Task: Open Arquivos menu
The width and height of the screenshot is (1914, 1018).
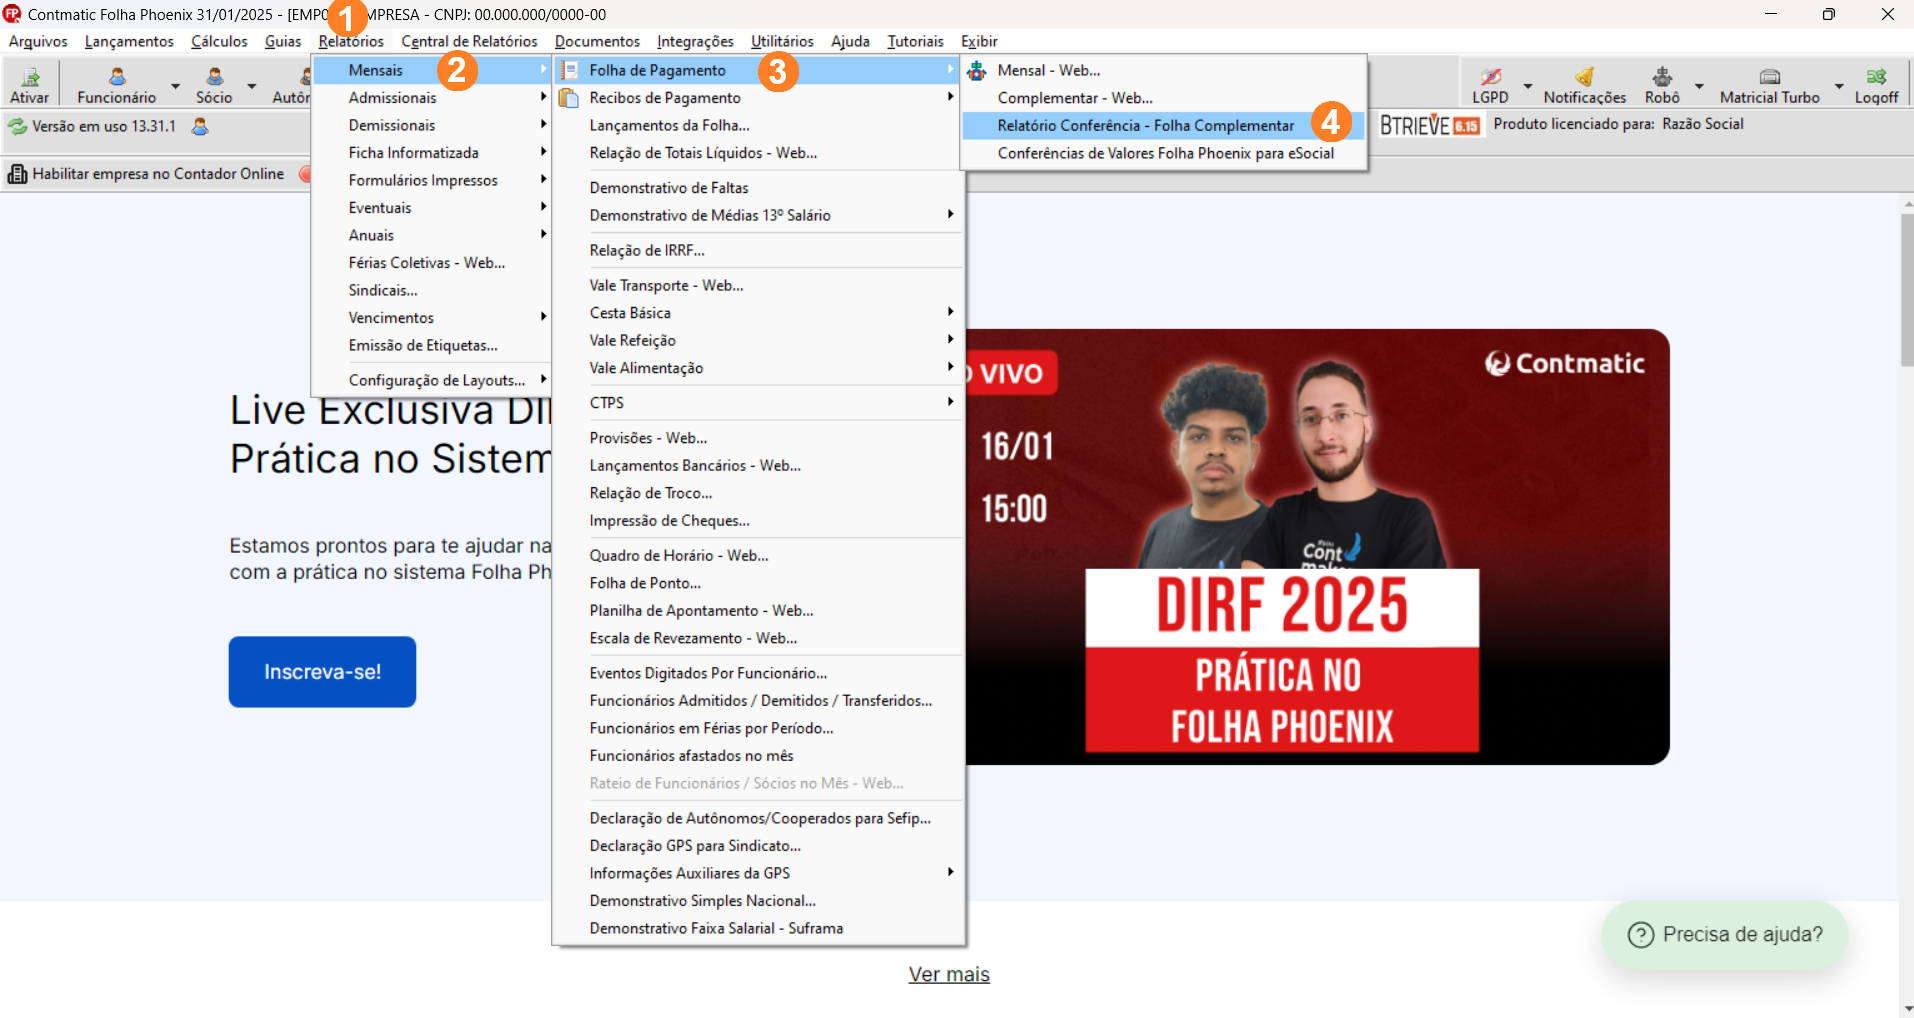Action: [x=38, y=41]
